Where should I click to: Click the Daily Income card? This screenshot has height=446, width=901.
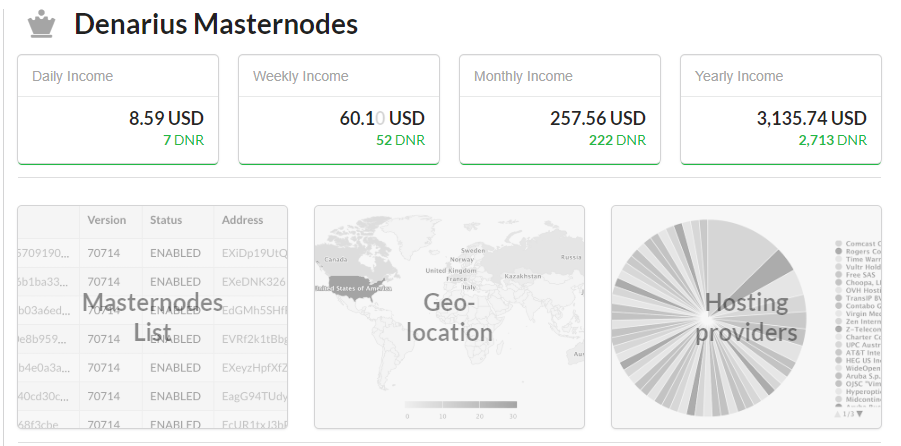[118, 109]
